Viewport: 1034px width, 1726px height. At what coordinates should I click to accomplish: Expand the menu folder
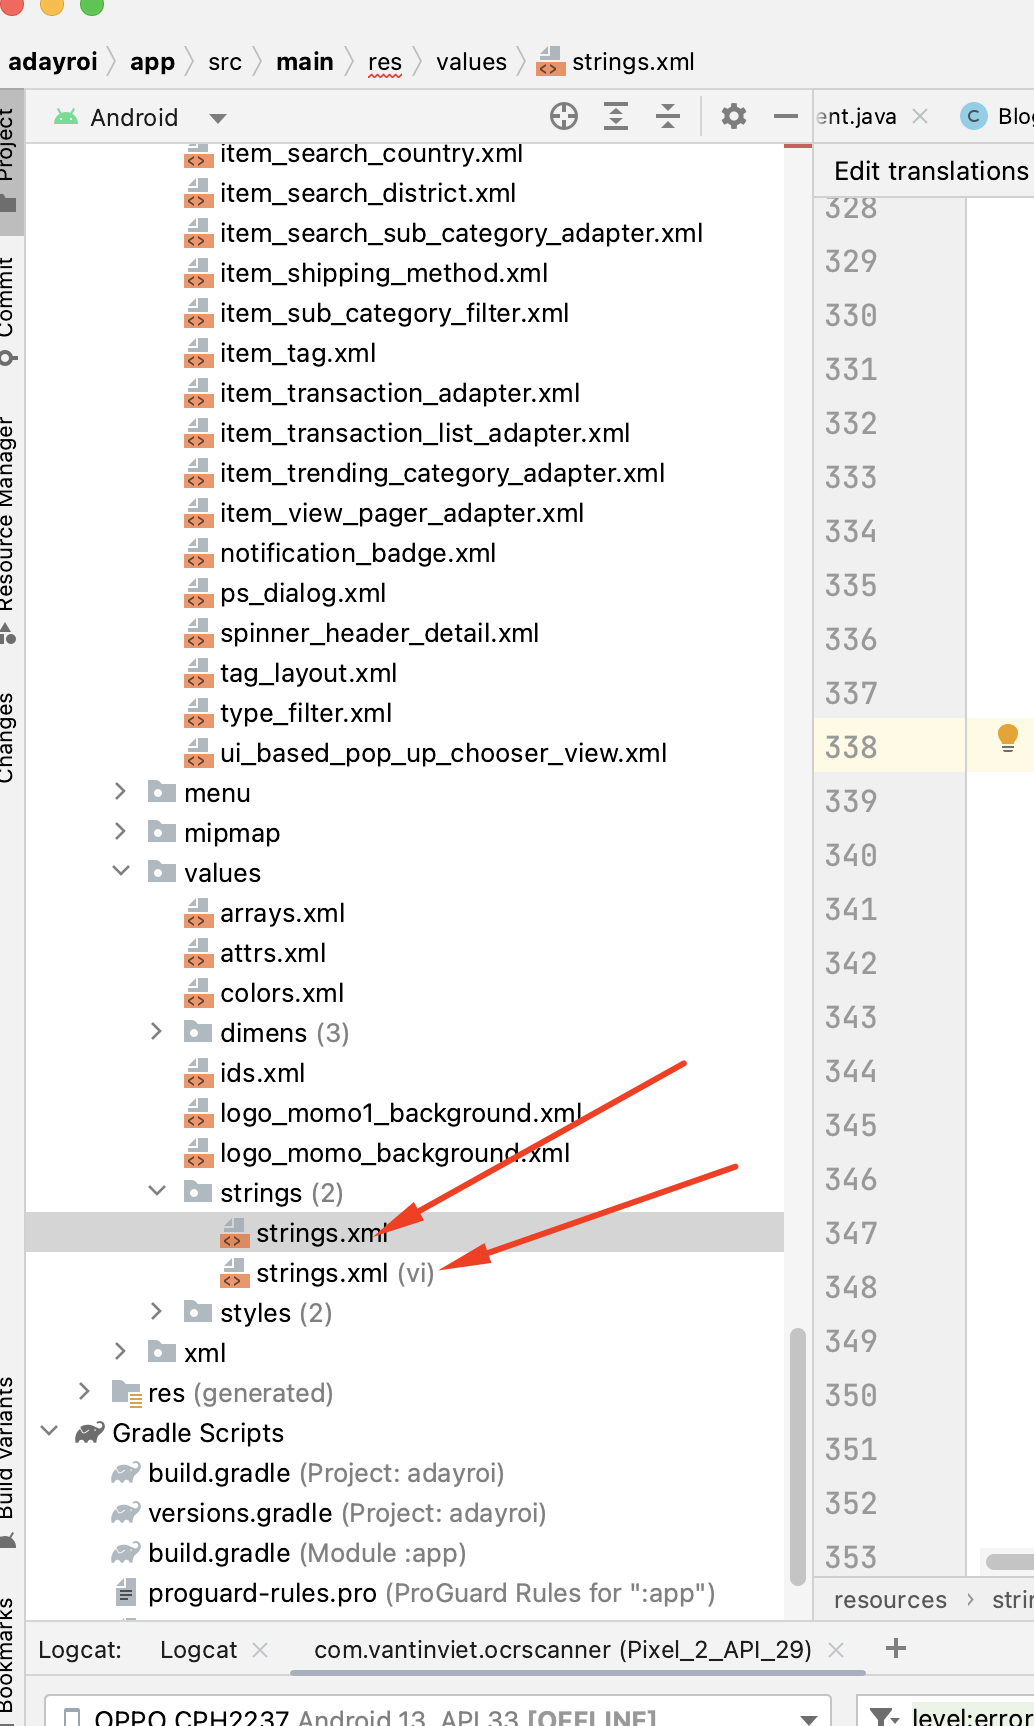click(x=121, y=792)
